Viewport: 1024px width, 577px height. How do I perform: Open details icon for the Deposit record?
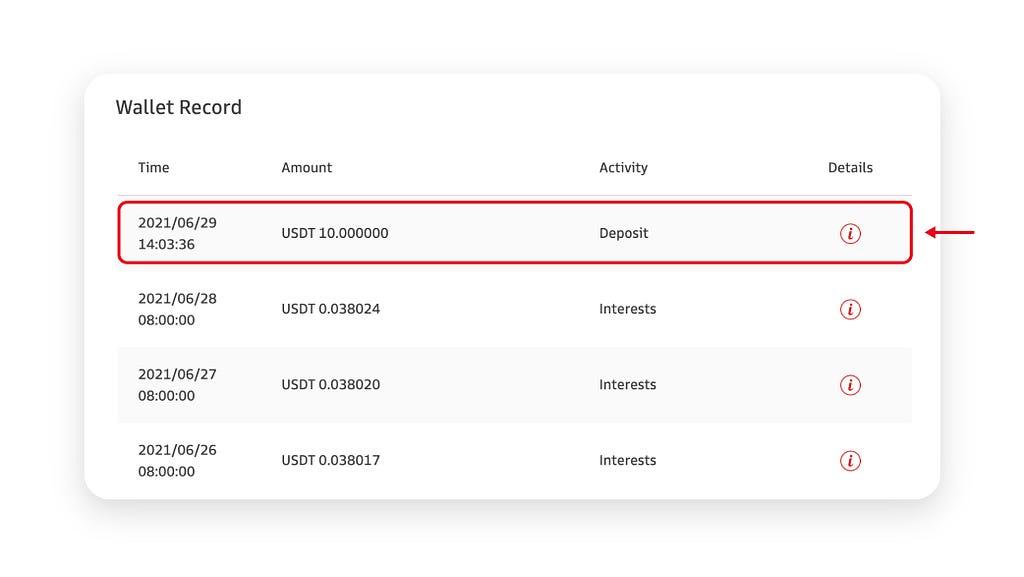(850, 233)
